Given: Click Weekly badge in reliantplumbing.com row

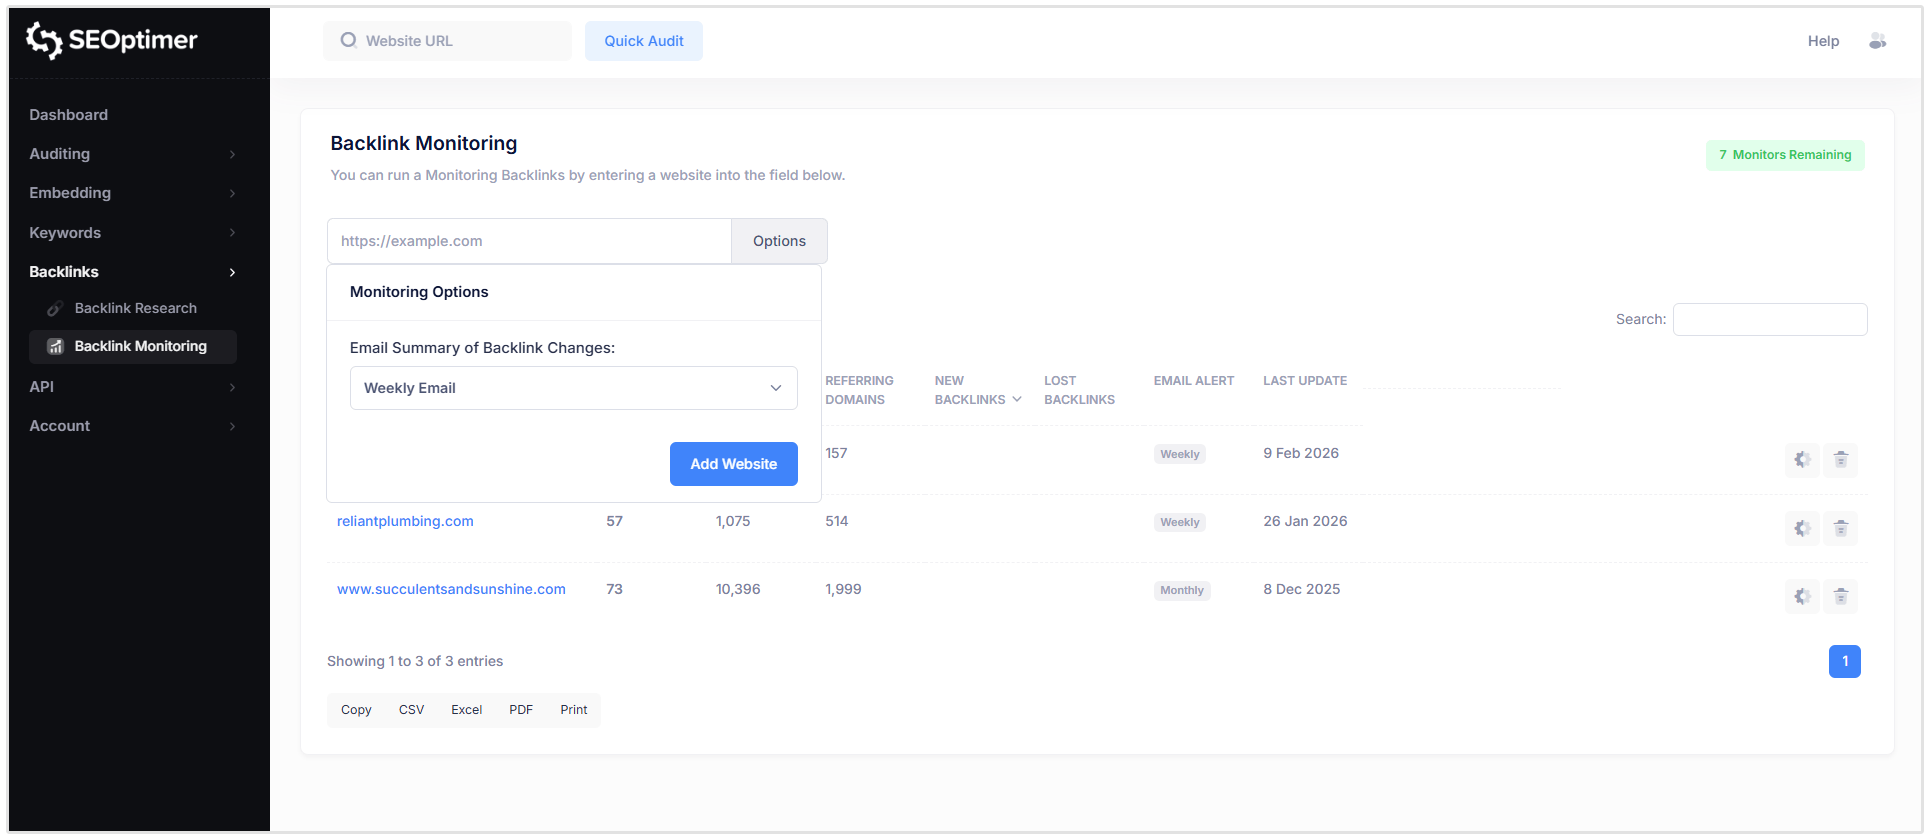Looking at the screenshot, I should click(x=1179, y=522).
